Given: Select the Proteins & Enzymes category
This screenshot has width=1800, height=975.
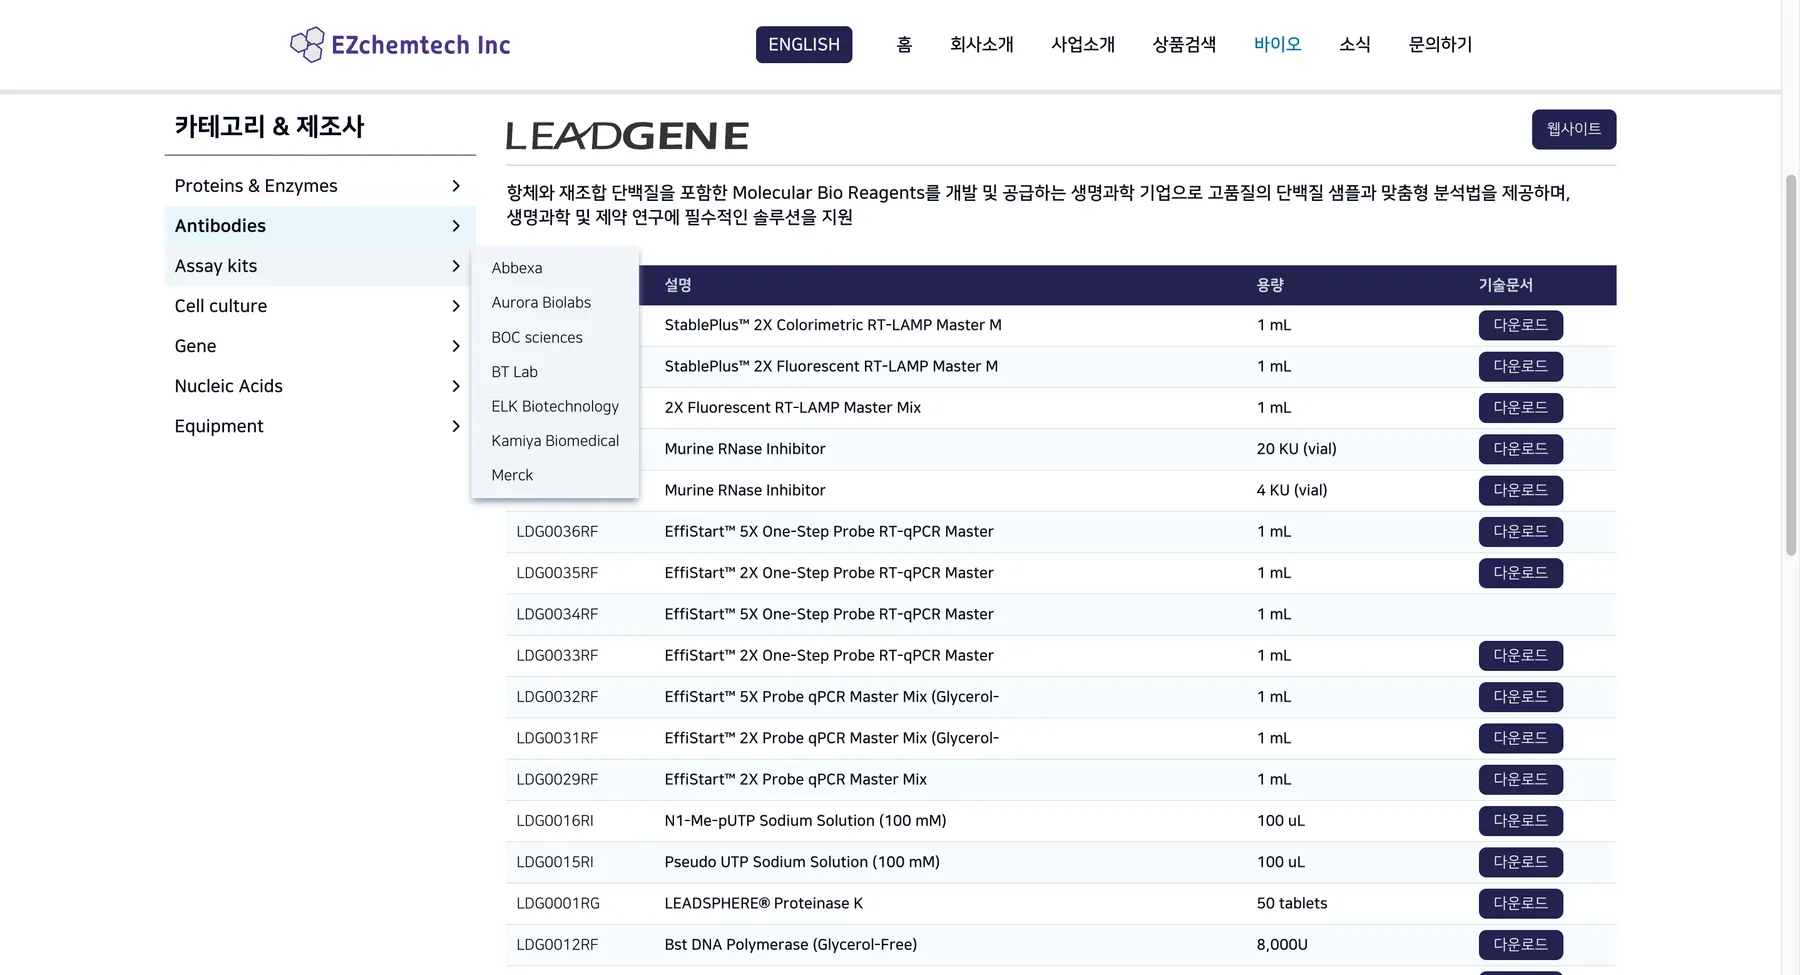Looking at the screenshot, I should [320, 186].
